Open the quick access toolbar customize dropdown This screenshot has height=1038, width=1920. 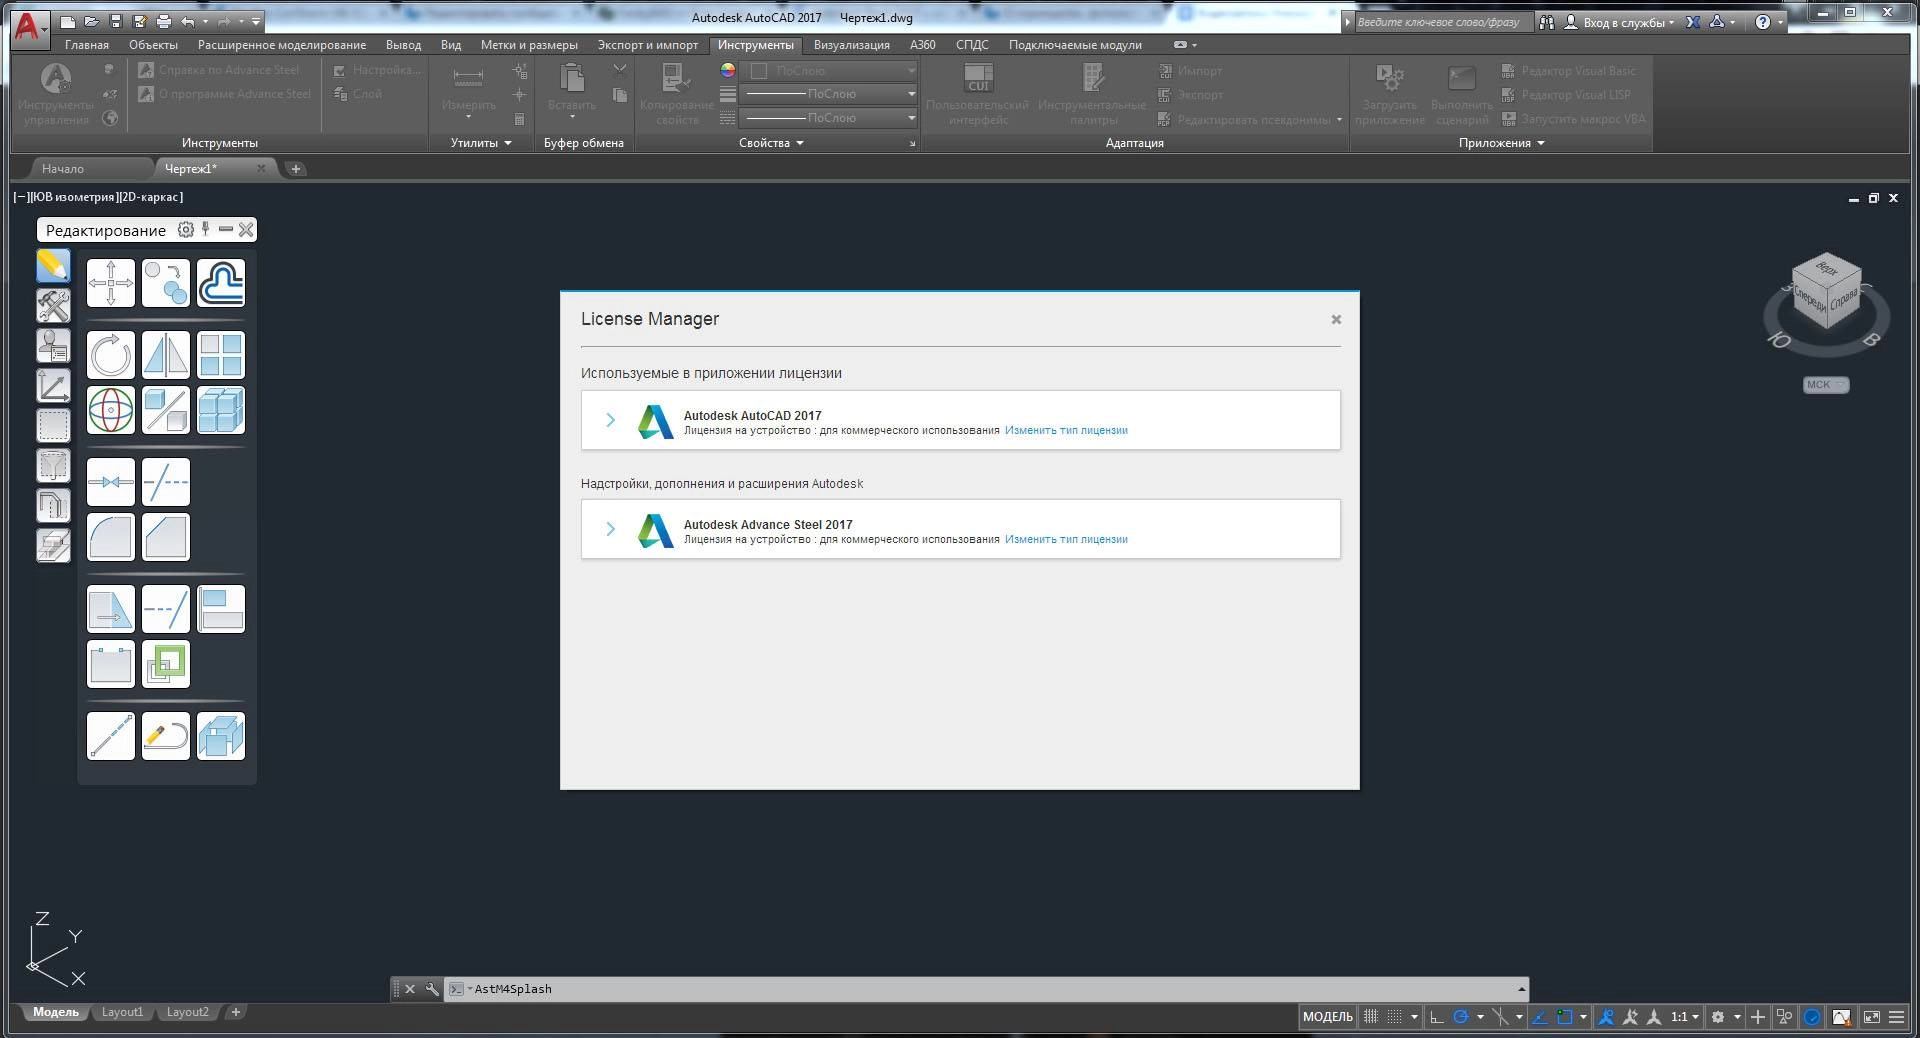257,21
